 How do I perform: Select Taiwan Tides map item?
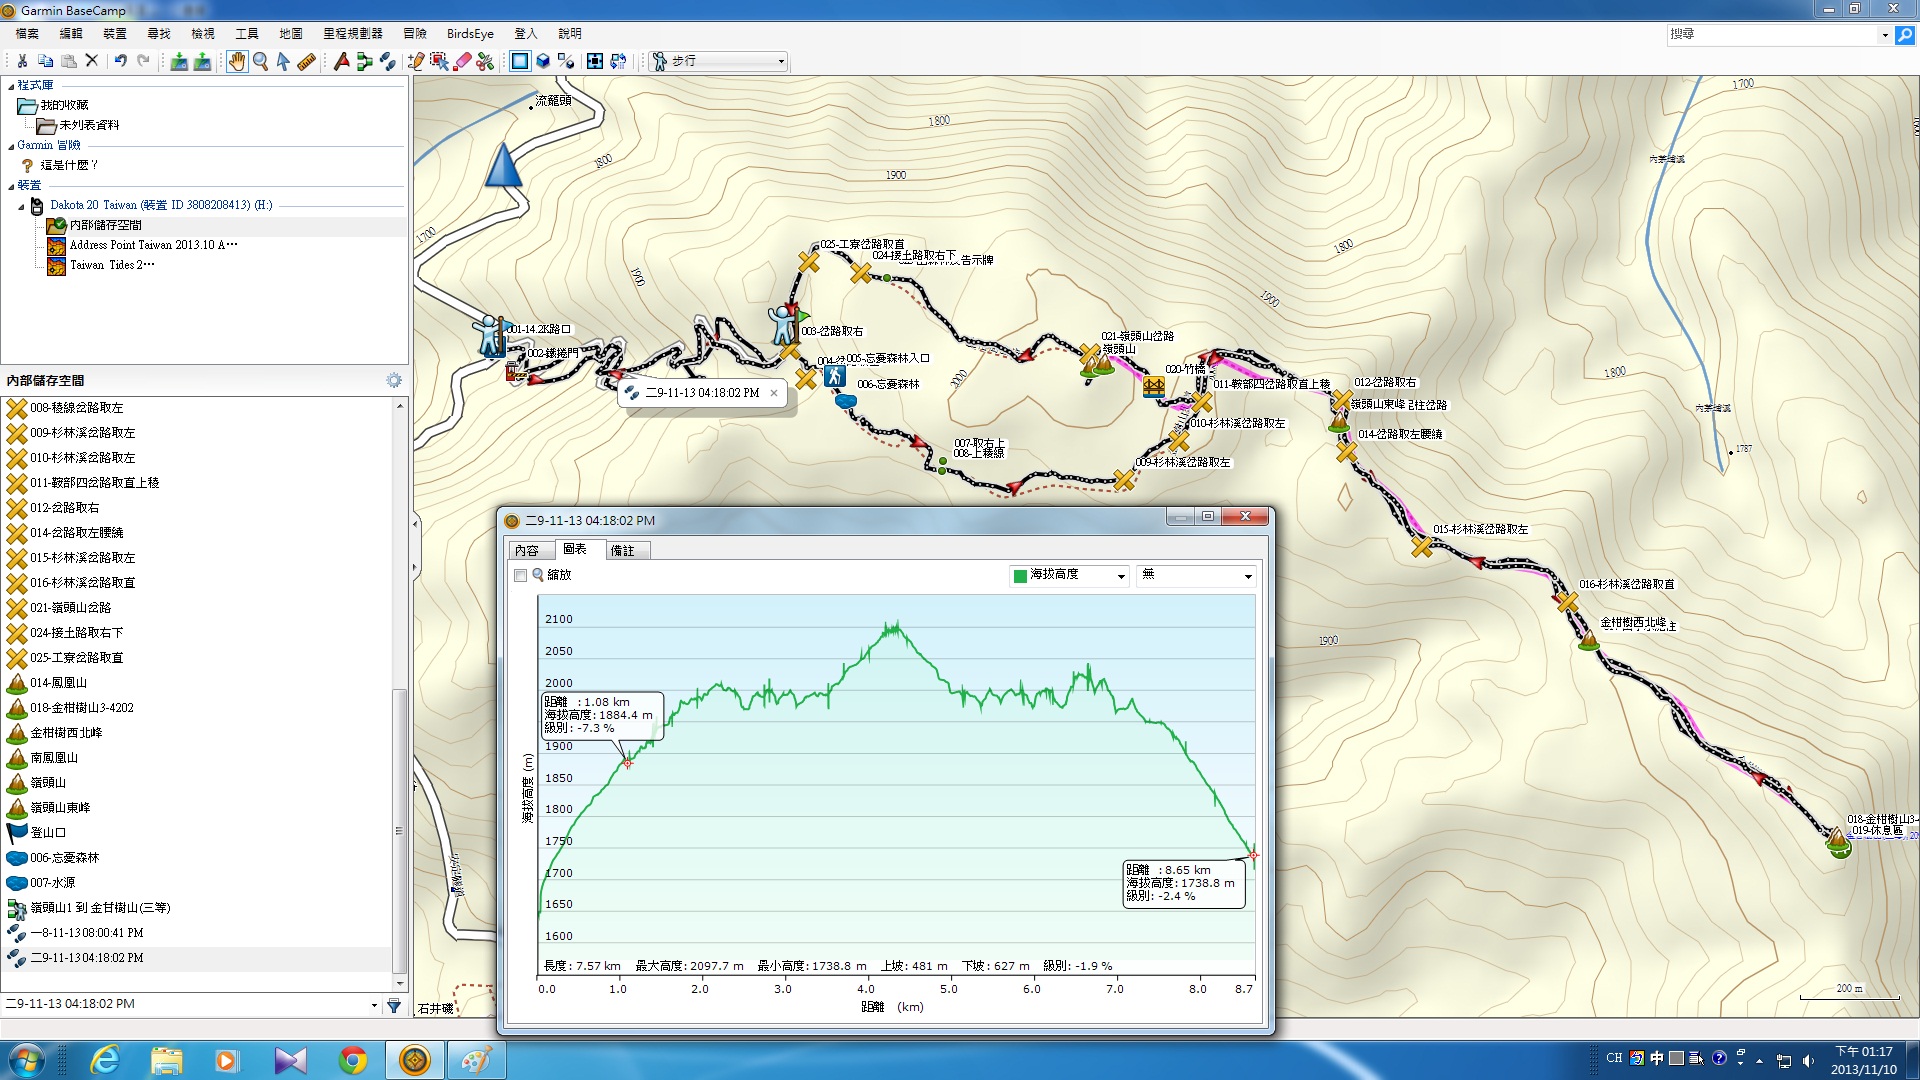[112, 265]
